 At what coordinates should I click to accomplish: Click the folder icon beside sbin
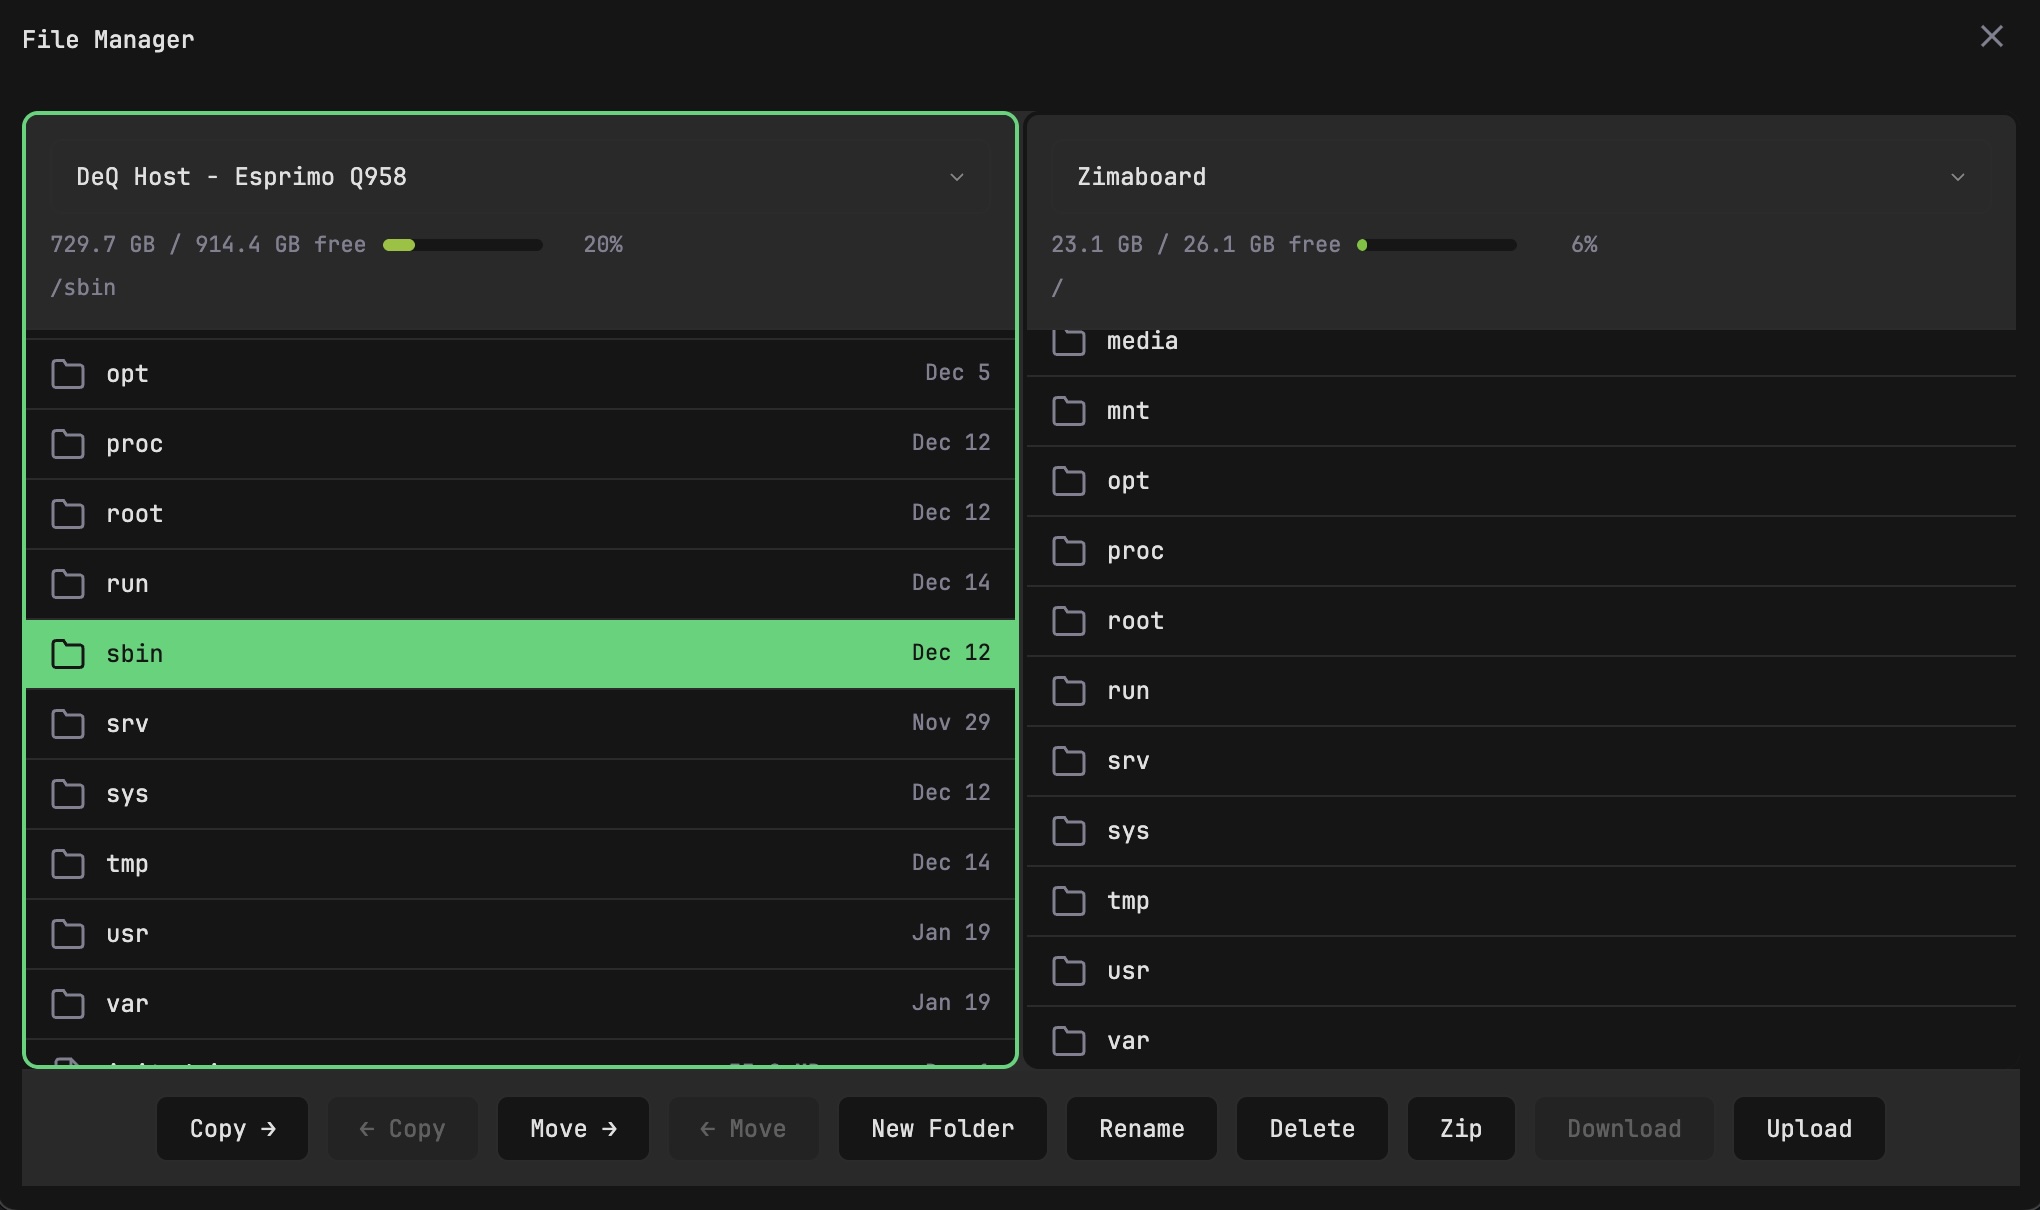[x=68, y=654]
